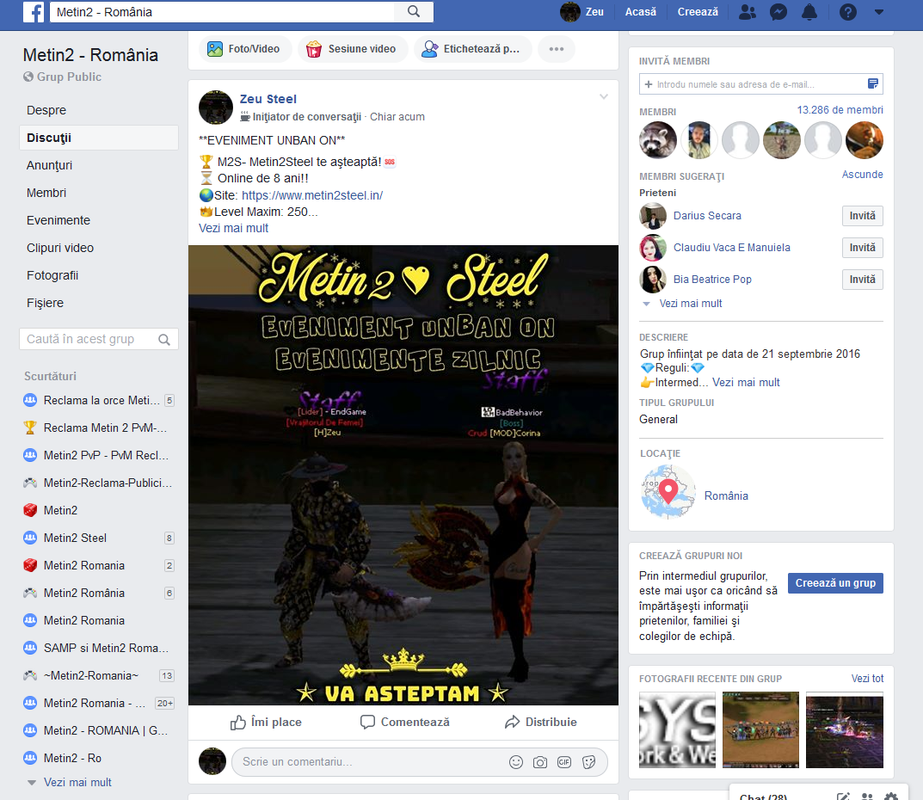This screenshot has width=923, height=800.
Task: Open Acasă in top bar
Action: click(x=640, y=12)
